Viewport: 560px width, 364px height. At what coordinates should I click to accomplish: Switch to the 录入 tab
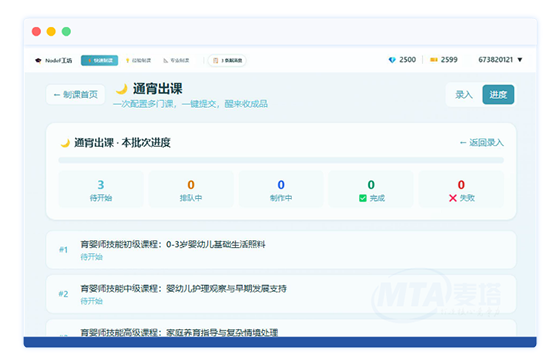coord(464,95)
